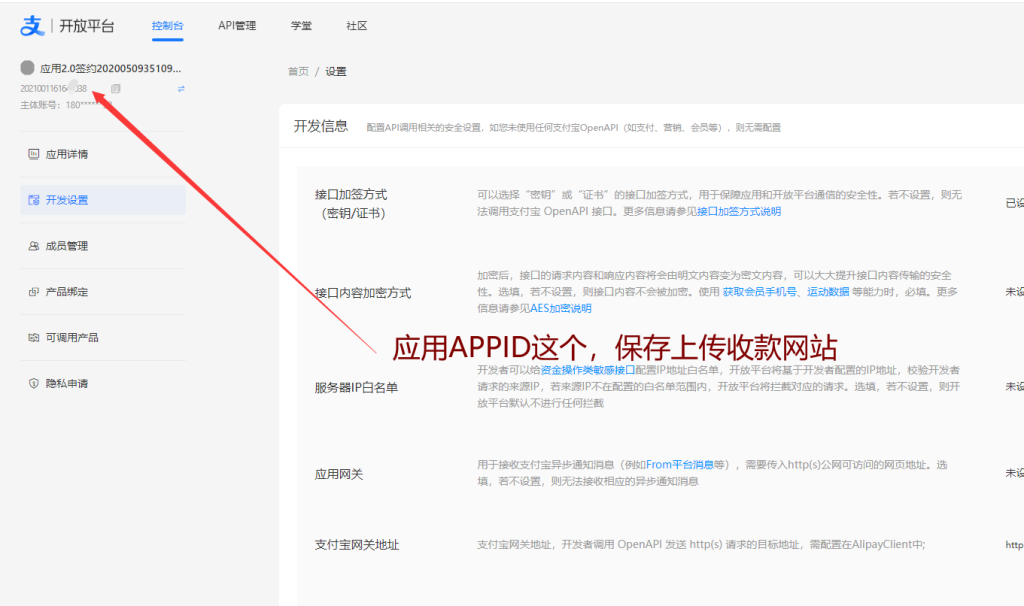Open the 学堂 tab
The image size is (1024, 606).
(301, 25)
